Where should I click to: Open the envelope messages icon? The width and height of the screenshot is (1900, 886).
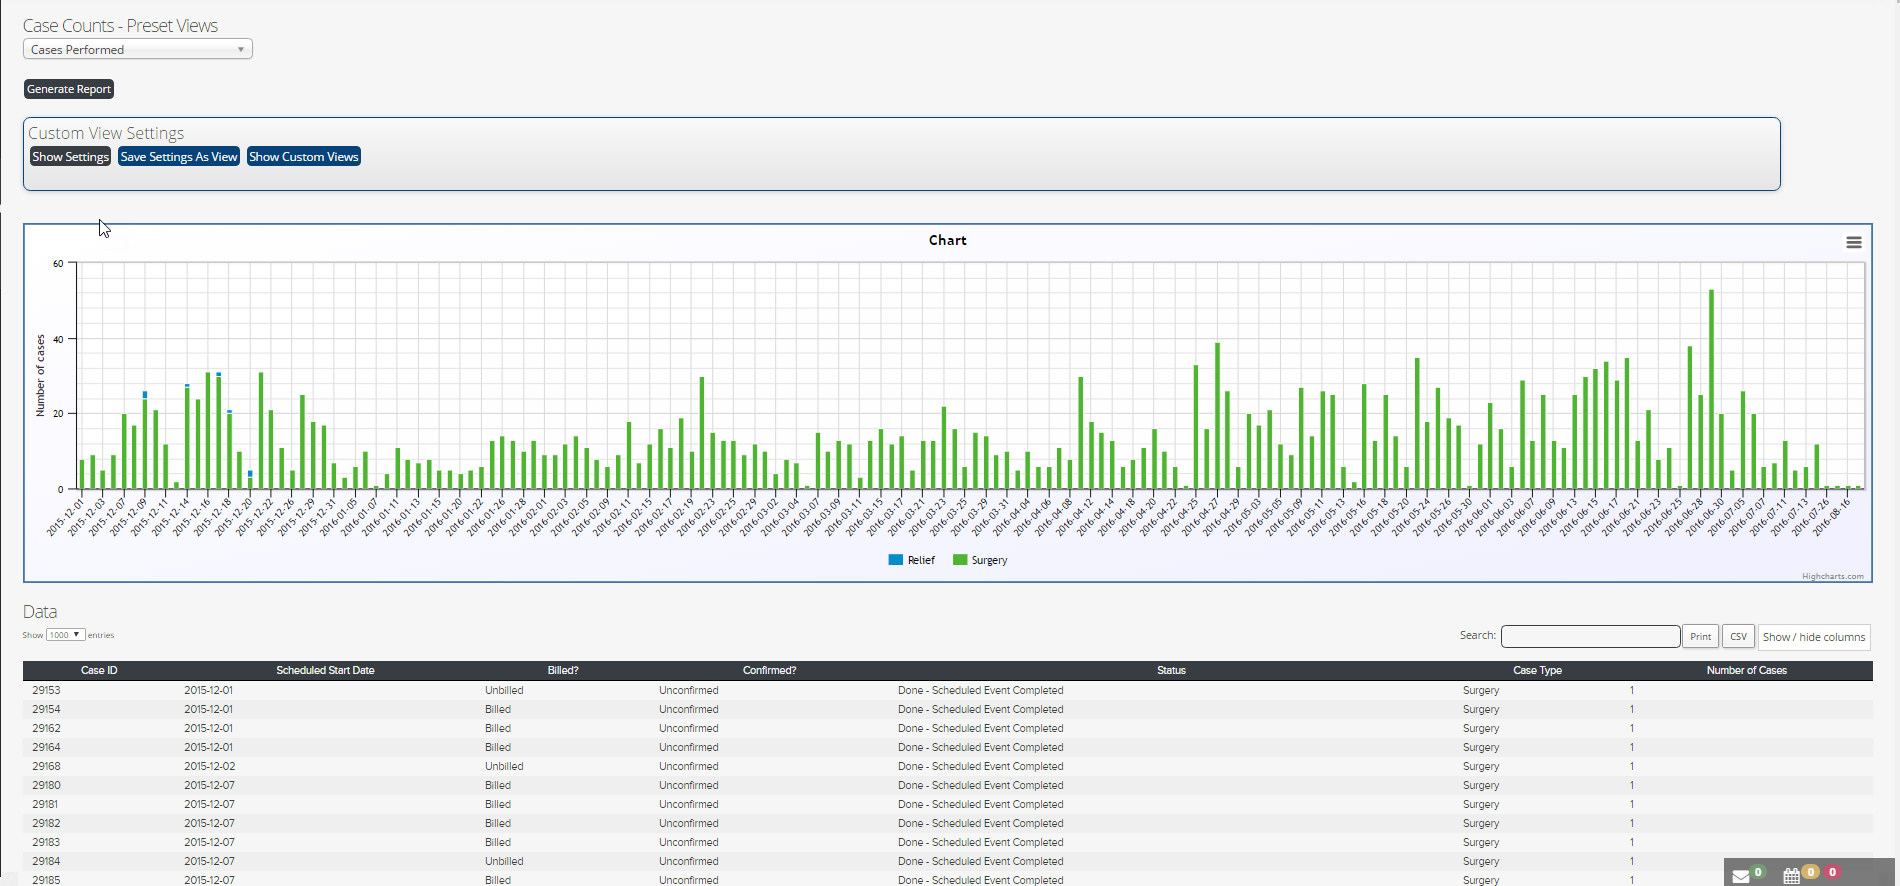pos(1741,876)
